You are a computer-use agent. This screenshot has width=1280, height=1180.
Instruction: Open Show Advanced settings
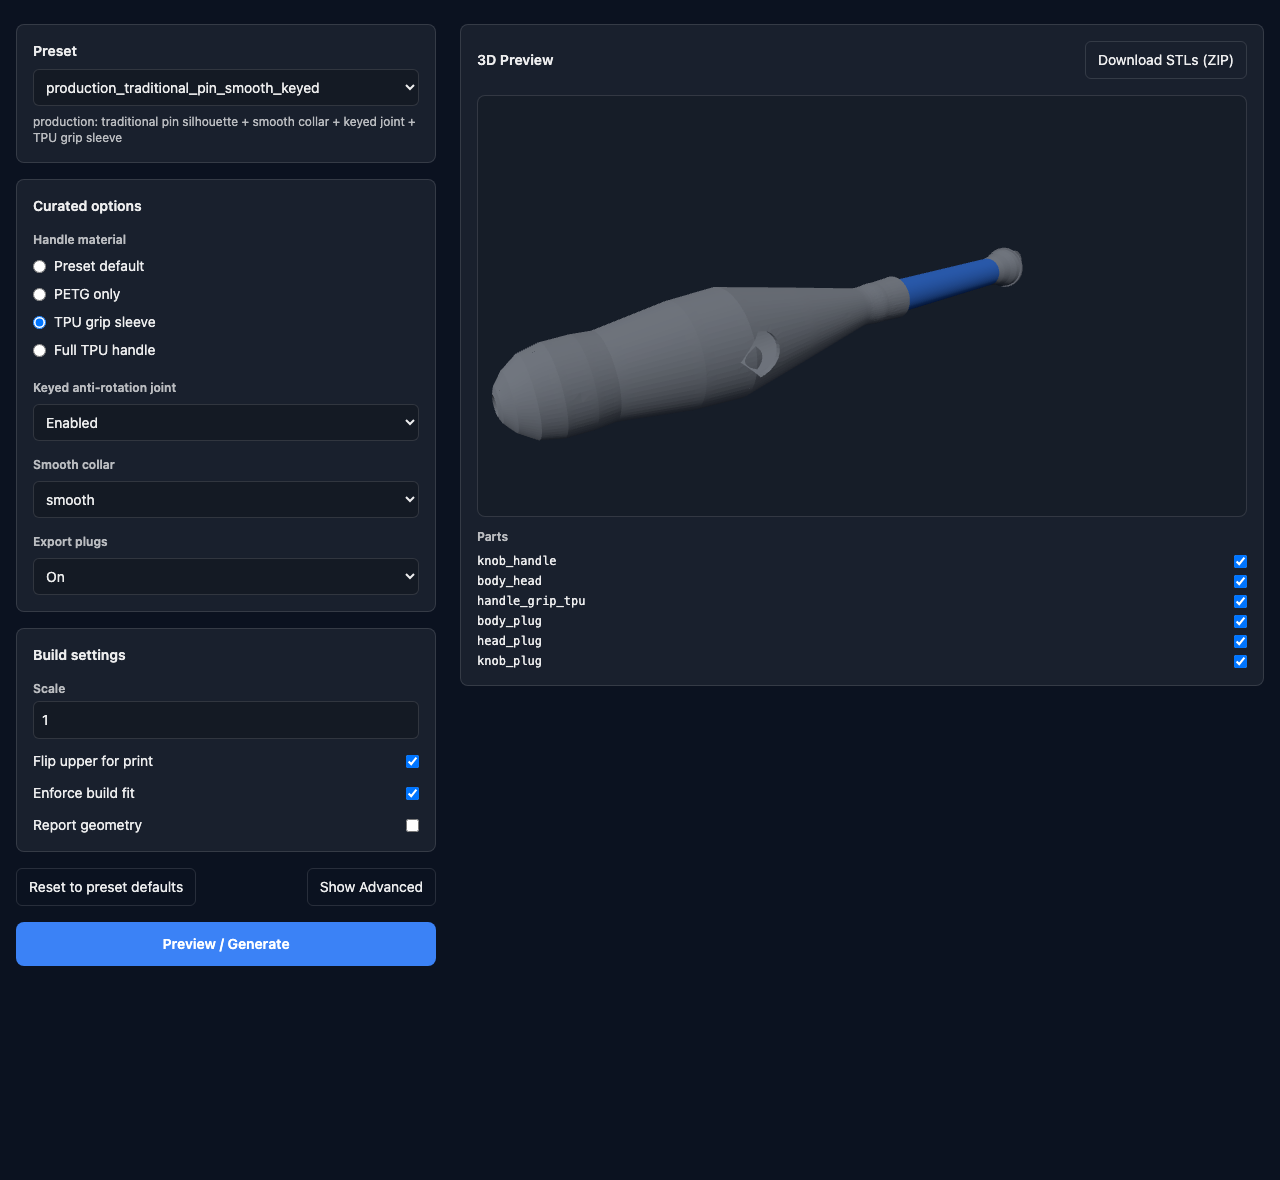(370, 887)
